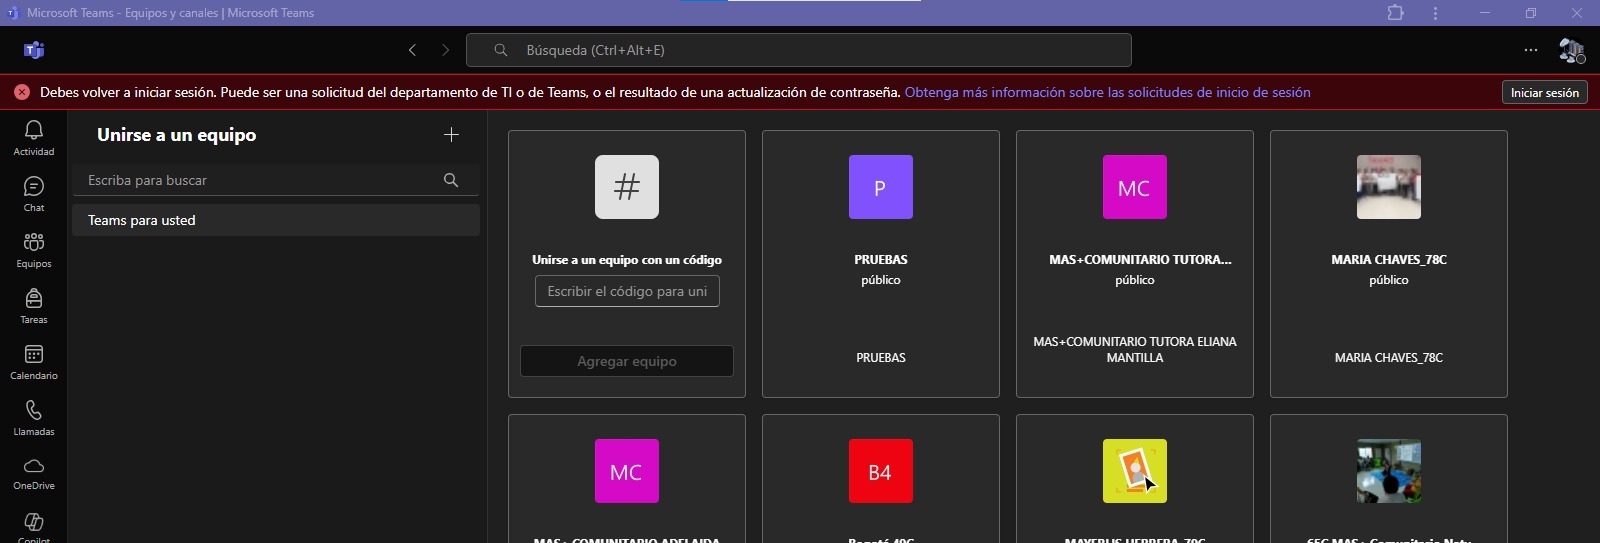The width and height of the screenshot is (1600, 543).
Task: Click the Escriba para buscar field
Action: (276, 180)
